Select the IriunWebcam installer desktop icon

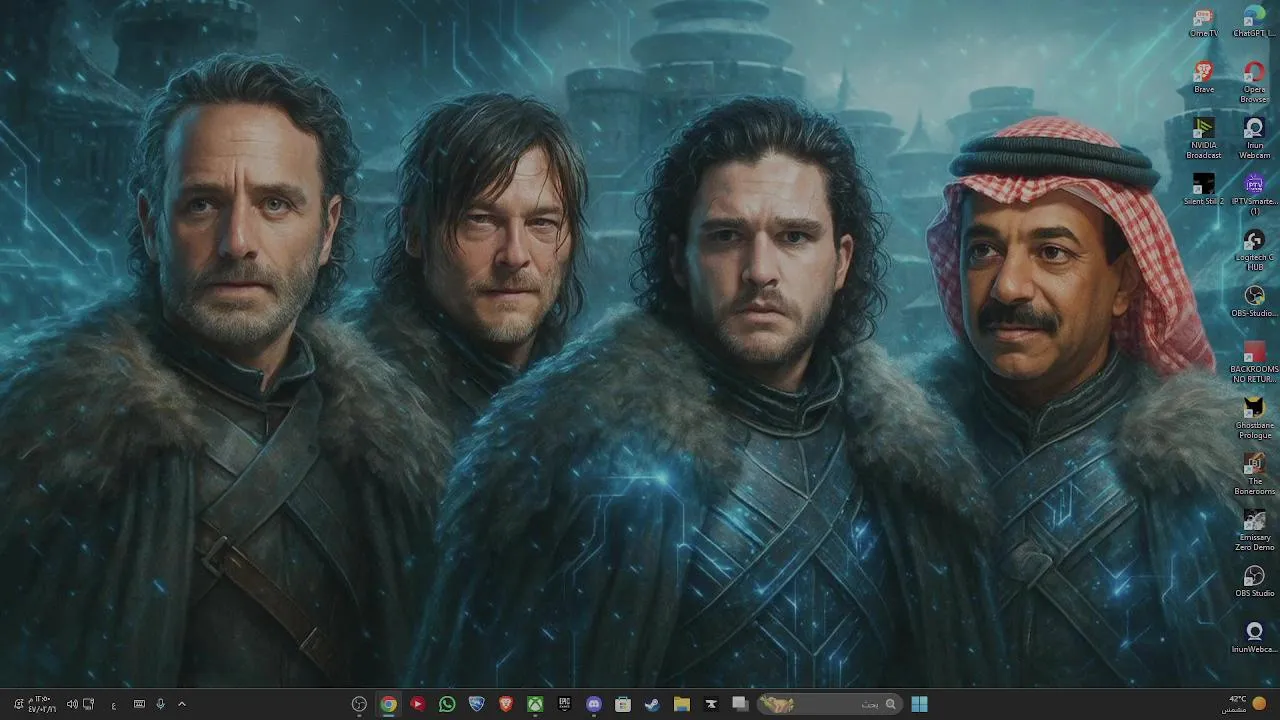coord(1254,638)
